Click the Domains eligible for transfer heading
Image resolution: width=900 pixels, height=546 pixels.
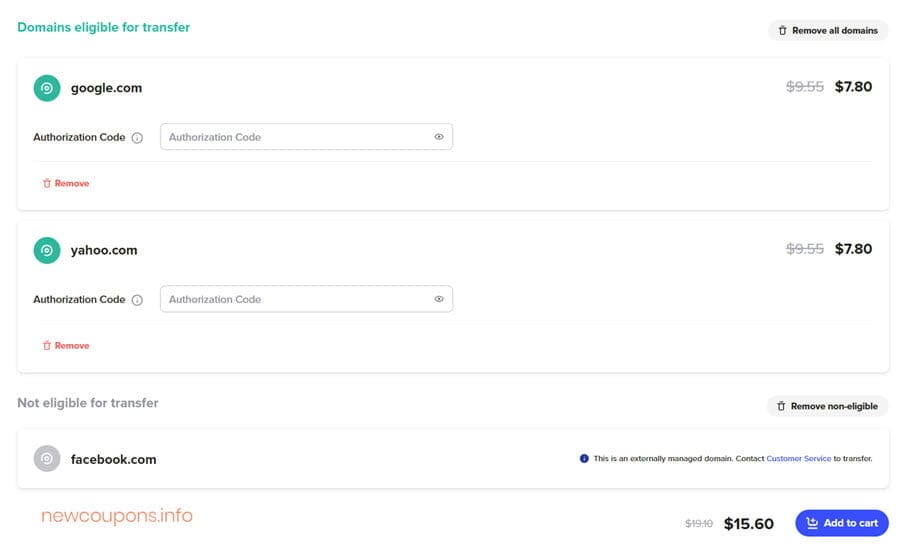103,28
